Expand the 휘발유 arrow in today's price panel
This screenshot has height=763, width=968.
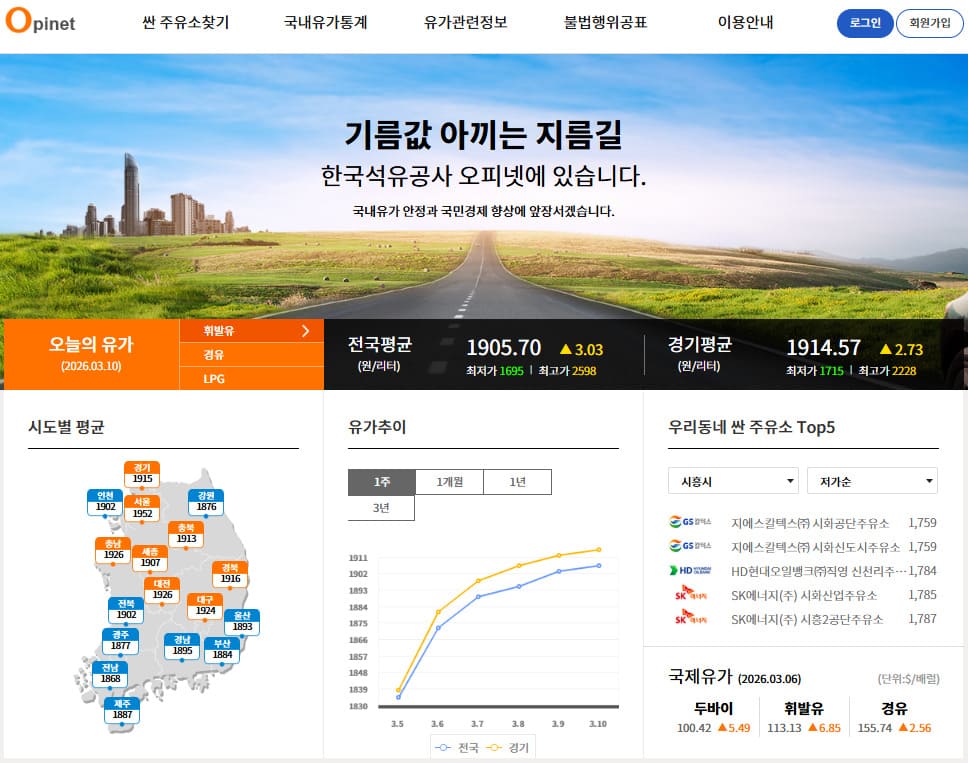point(307,331)
